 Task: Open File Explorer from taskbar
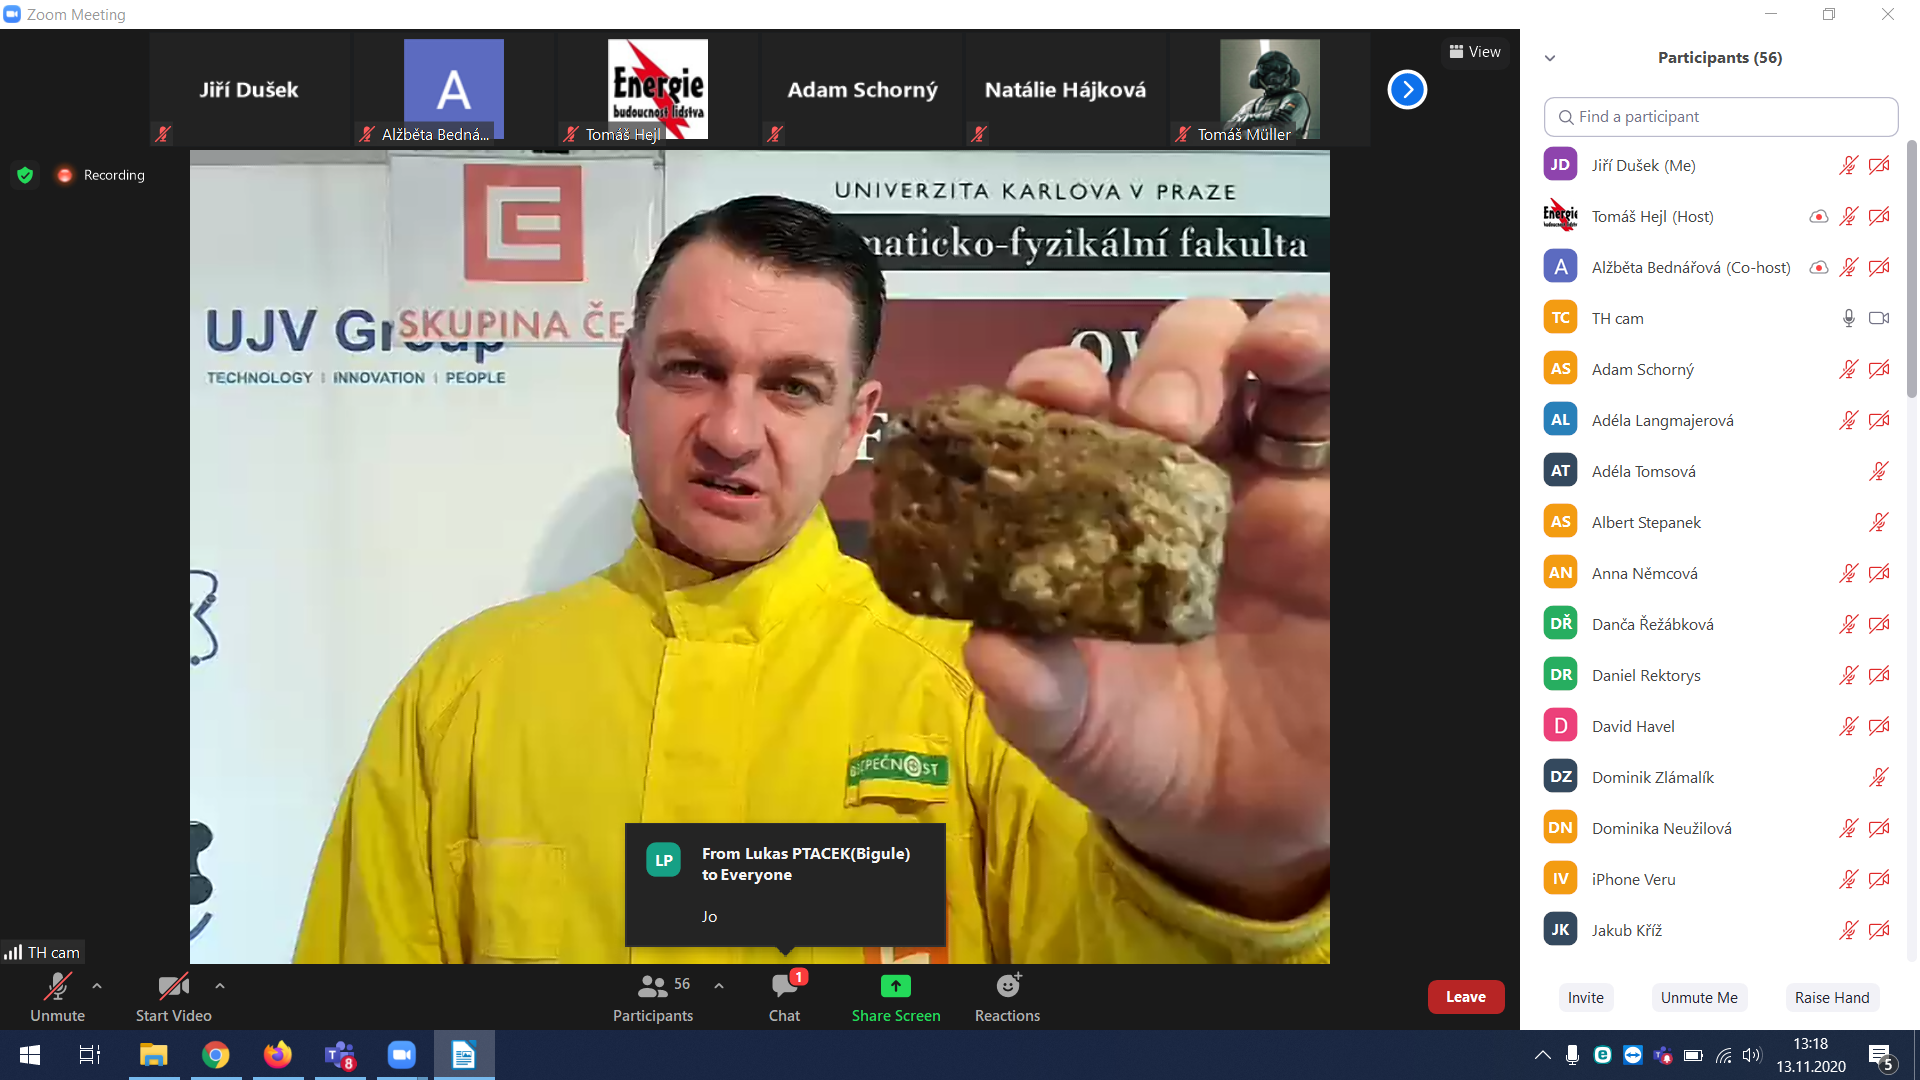(x=153, y=1055)
